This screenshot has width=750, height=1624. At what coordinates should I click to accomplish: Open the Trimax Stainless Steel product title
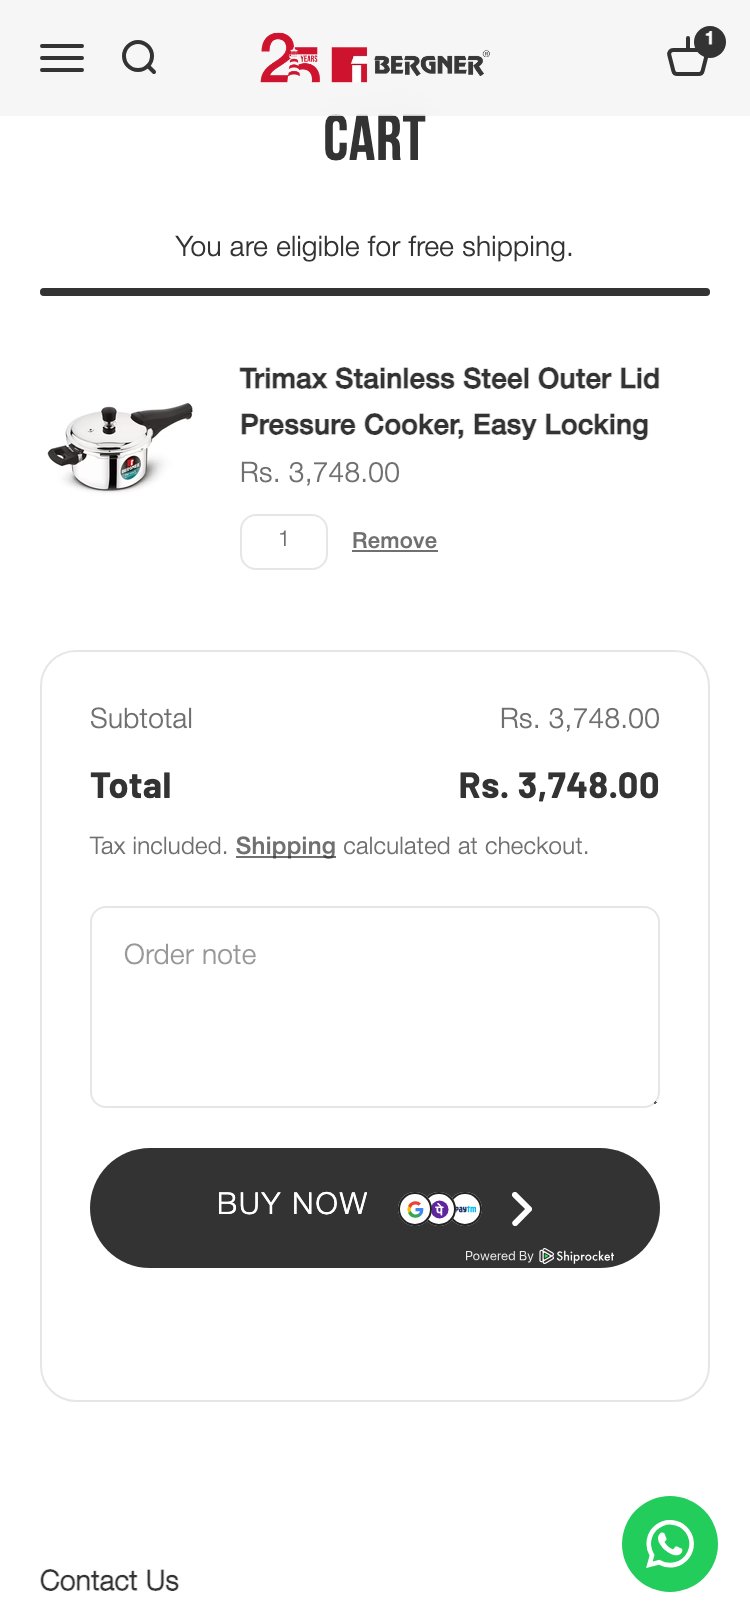point(449,401)
